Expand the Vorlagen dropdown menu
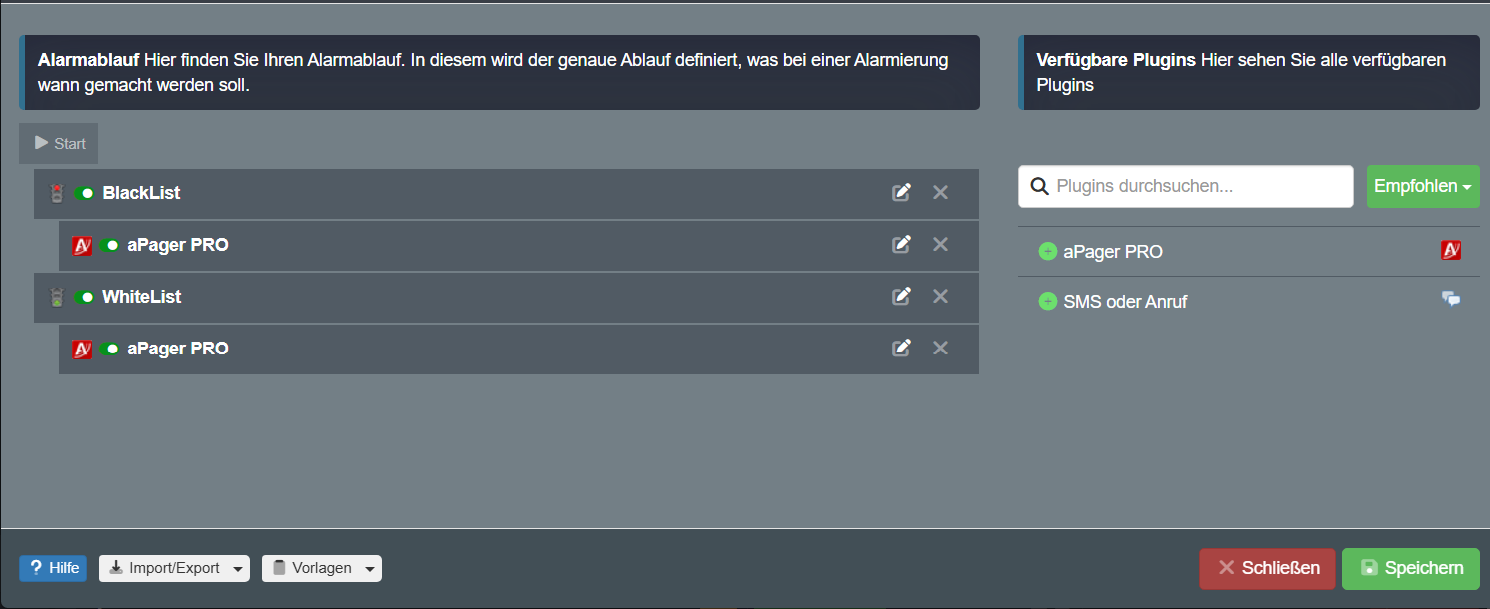The height and width of the screenshot is (609, 1490). [x=321, y=568]
